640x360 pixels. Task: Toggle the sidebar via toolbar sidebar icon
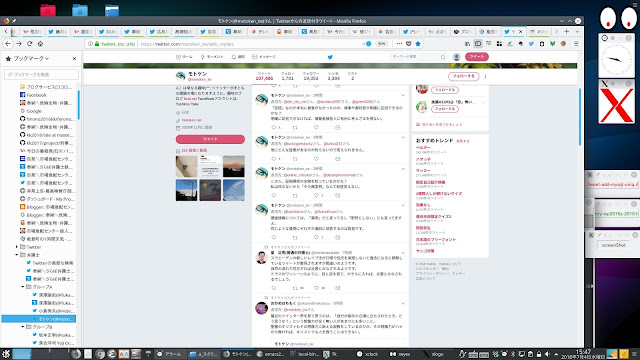(x=478, y=44)
